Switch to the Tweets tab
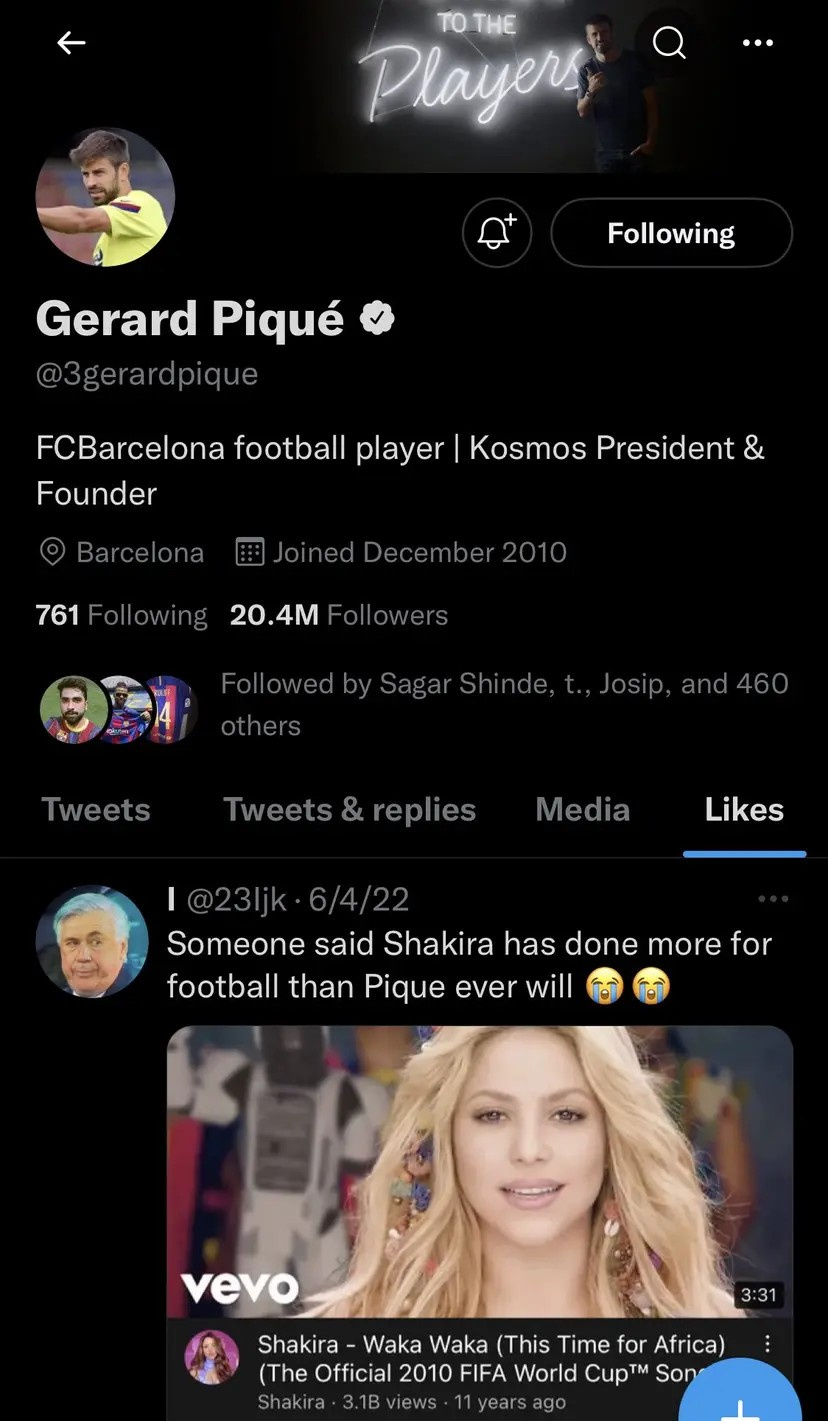Viewport: 828px width, 1421px height. pos(96,809)
